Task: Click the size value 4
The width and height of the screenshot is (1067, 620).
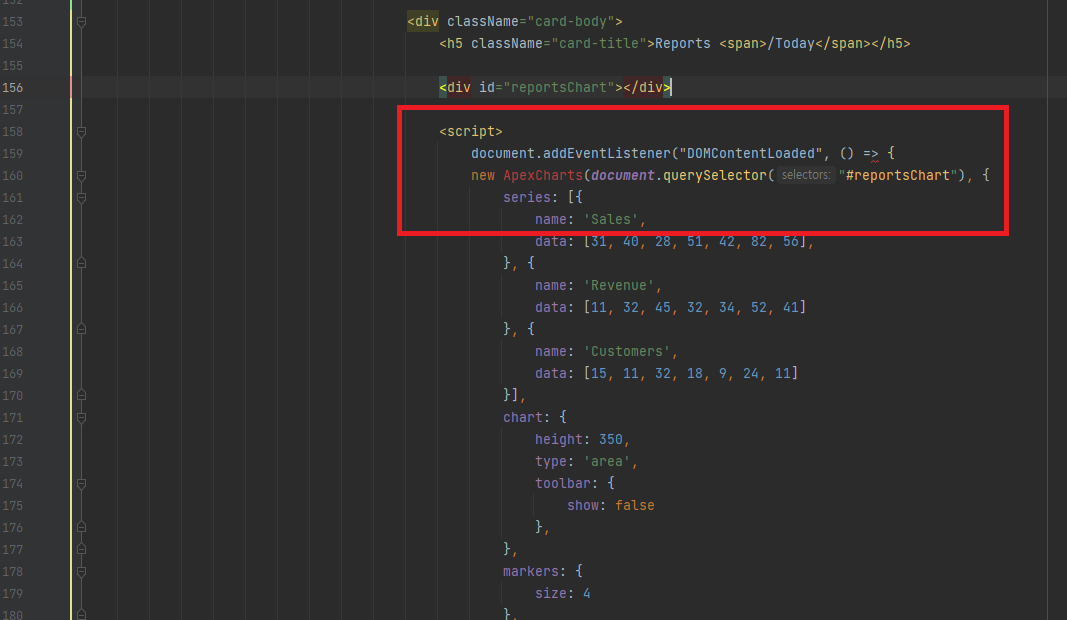Action: (x=587, y=593)
